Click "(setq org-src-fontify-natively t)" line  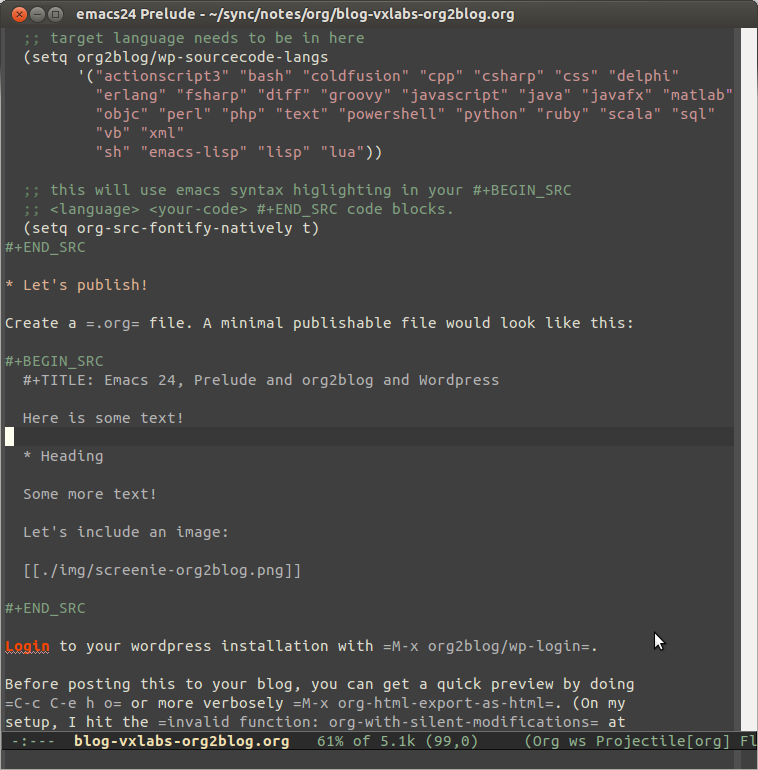(x=171, y=228)
